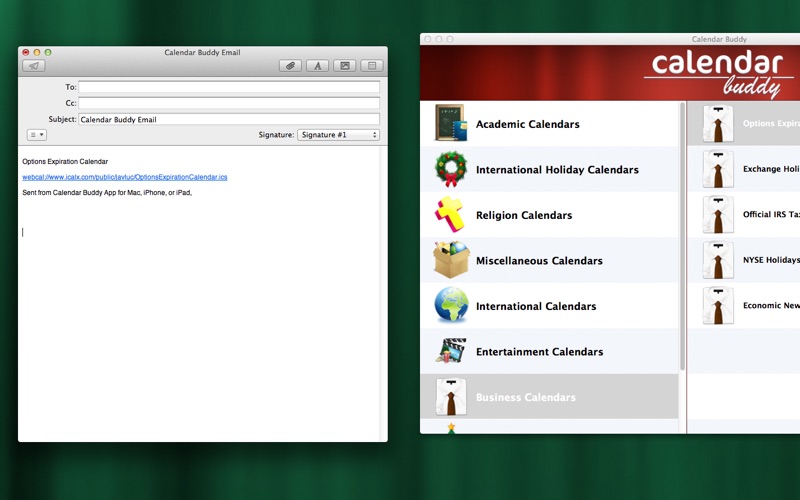800x500 pixels.
Task: Select International Holiday Calendars category
Action: tap(549, 169)
